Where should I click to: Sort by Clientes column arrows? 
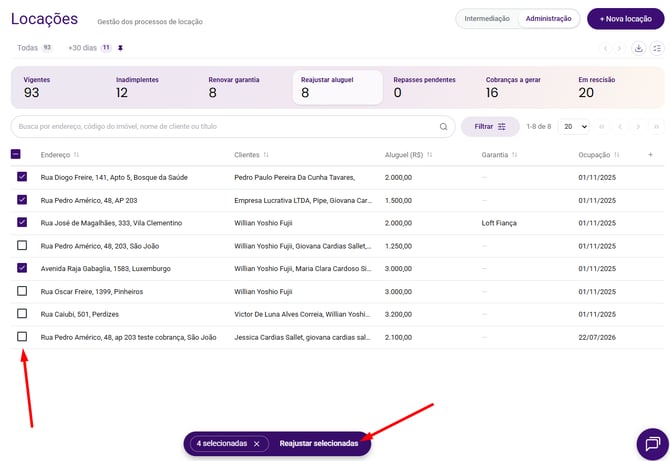266,155
